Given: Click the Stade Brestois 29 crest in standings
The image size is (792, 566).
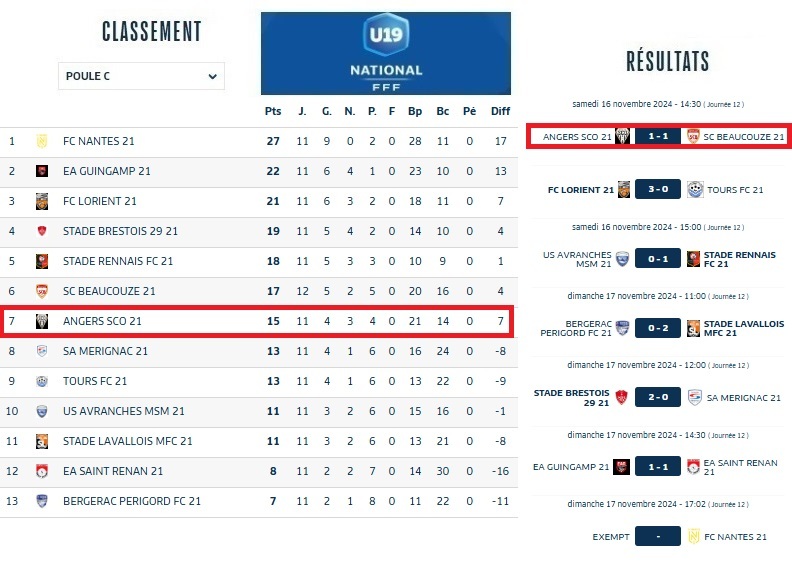Looking at the screenshot, I should 42,231.
